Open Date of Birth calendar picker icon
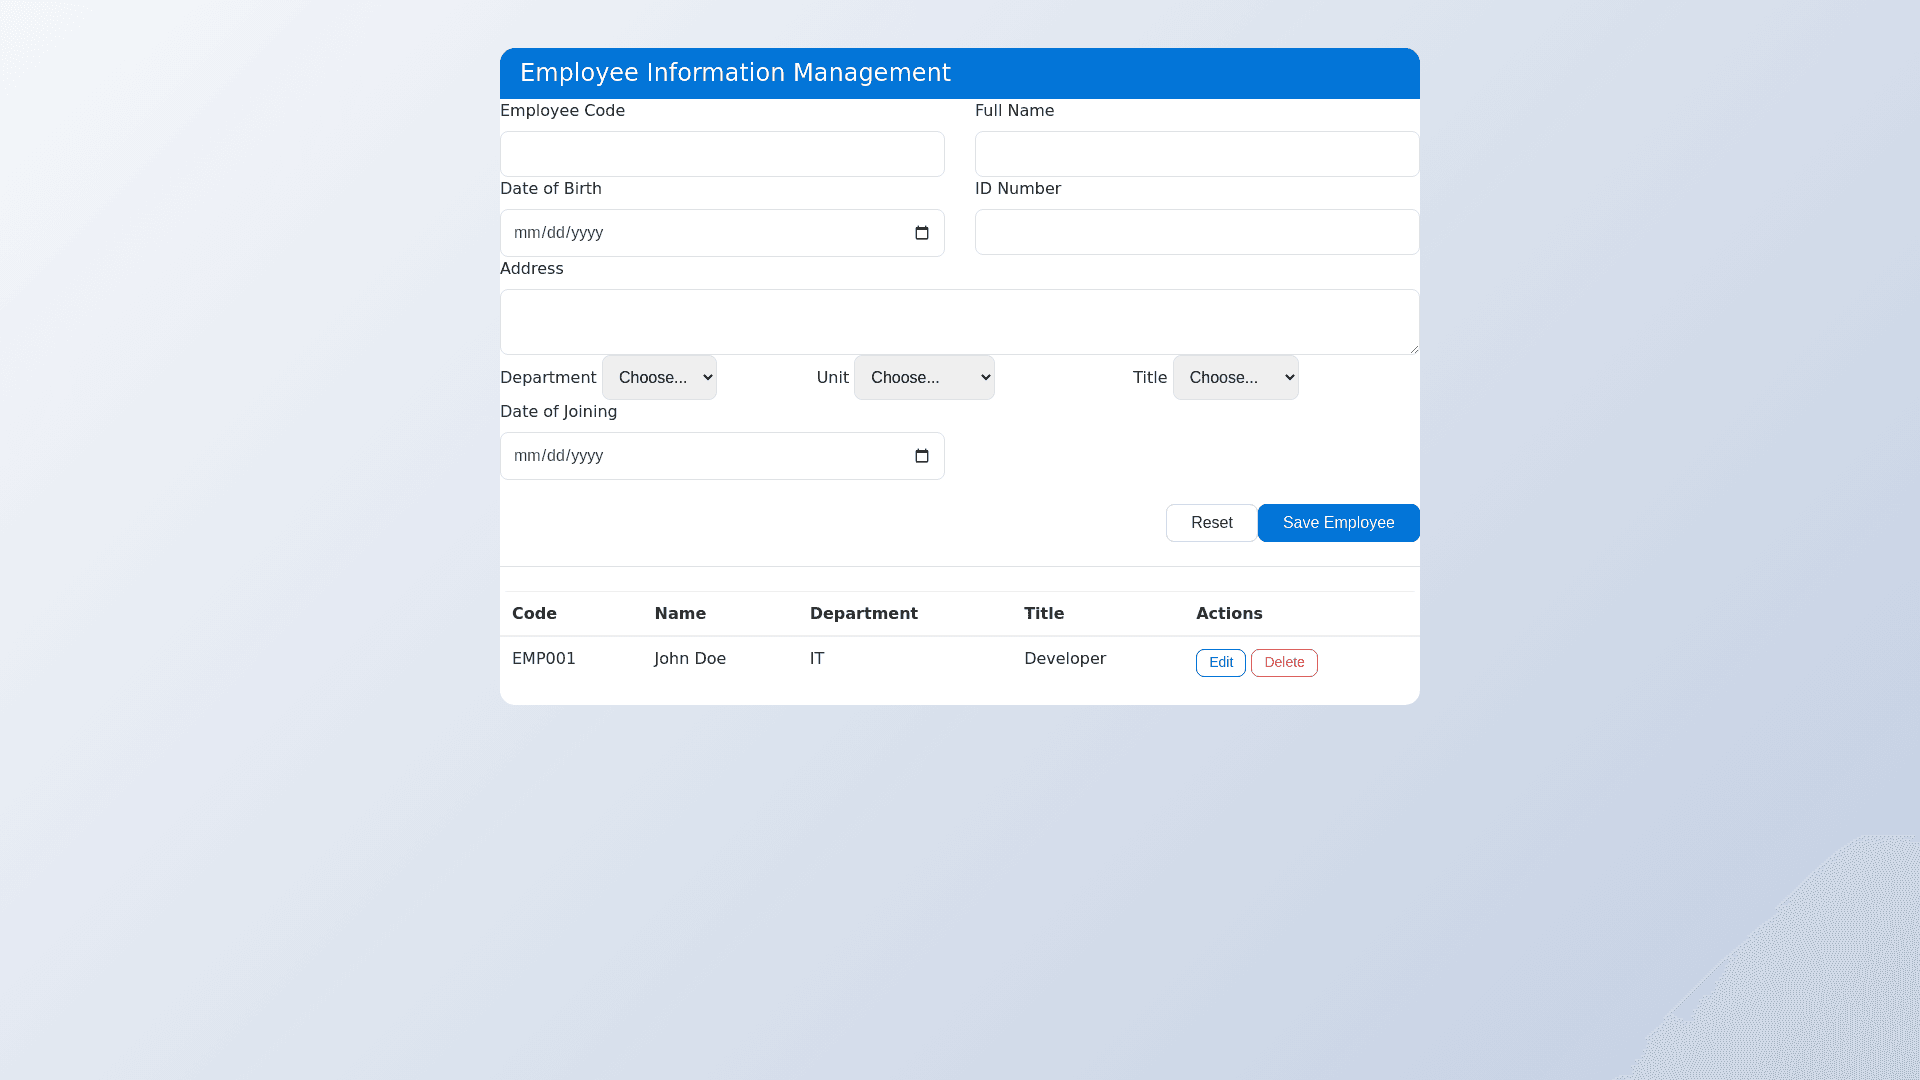The height and width of the screenshot is (1080, 1920). click(x=921, y=233)
